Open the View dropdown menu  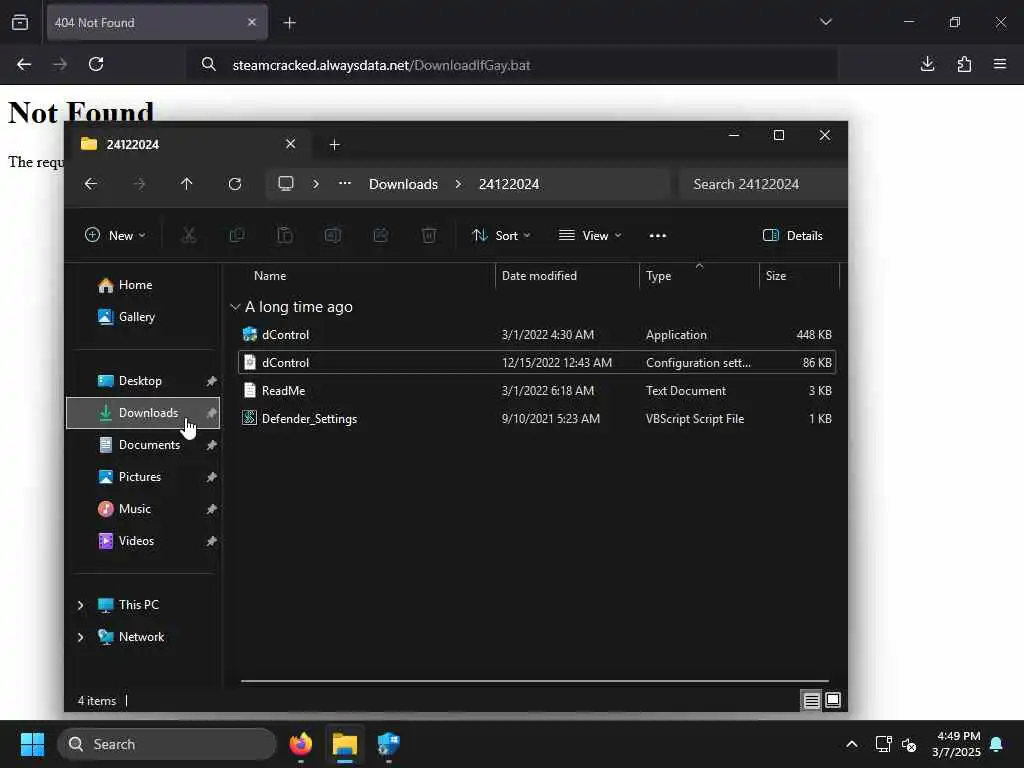tap(590, 236)
